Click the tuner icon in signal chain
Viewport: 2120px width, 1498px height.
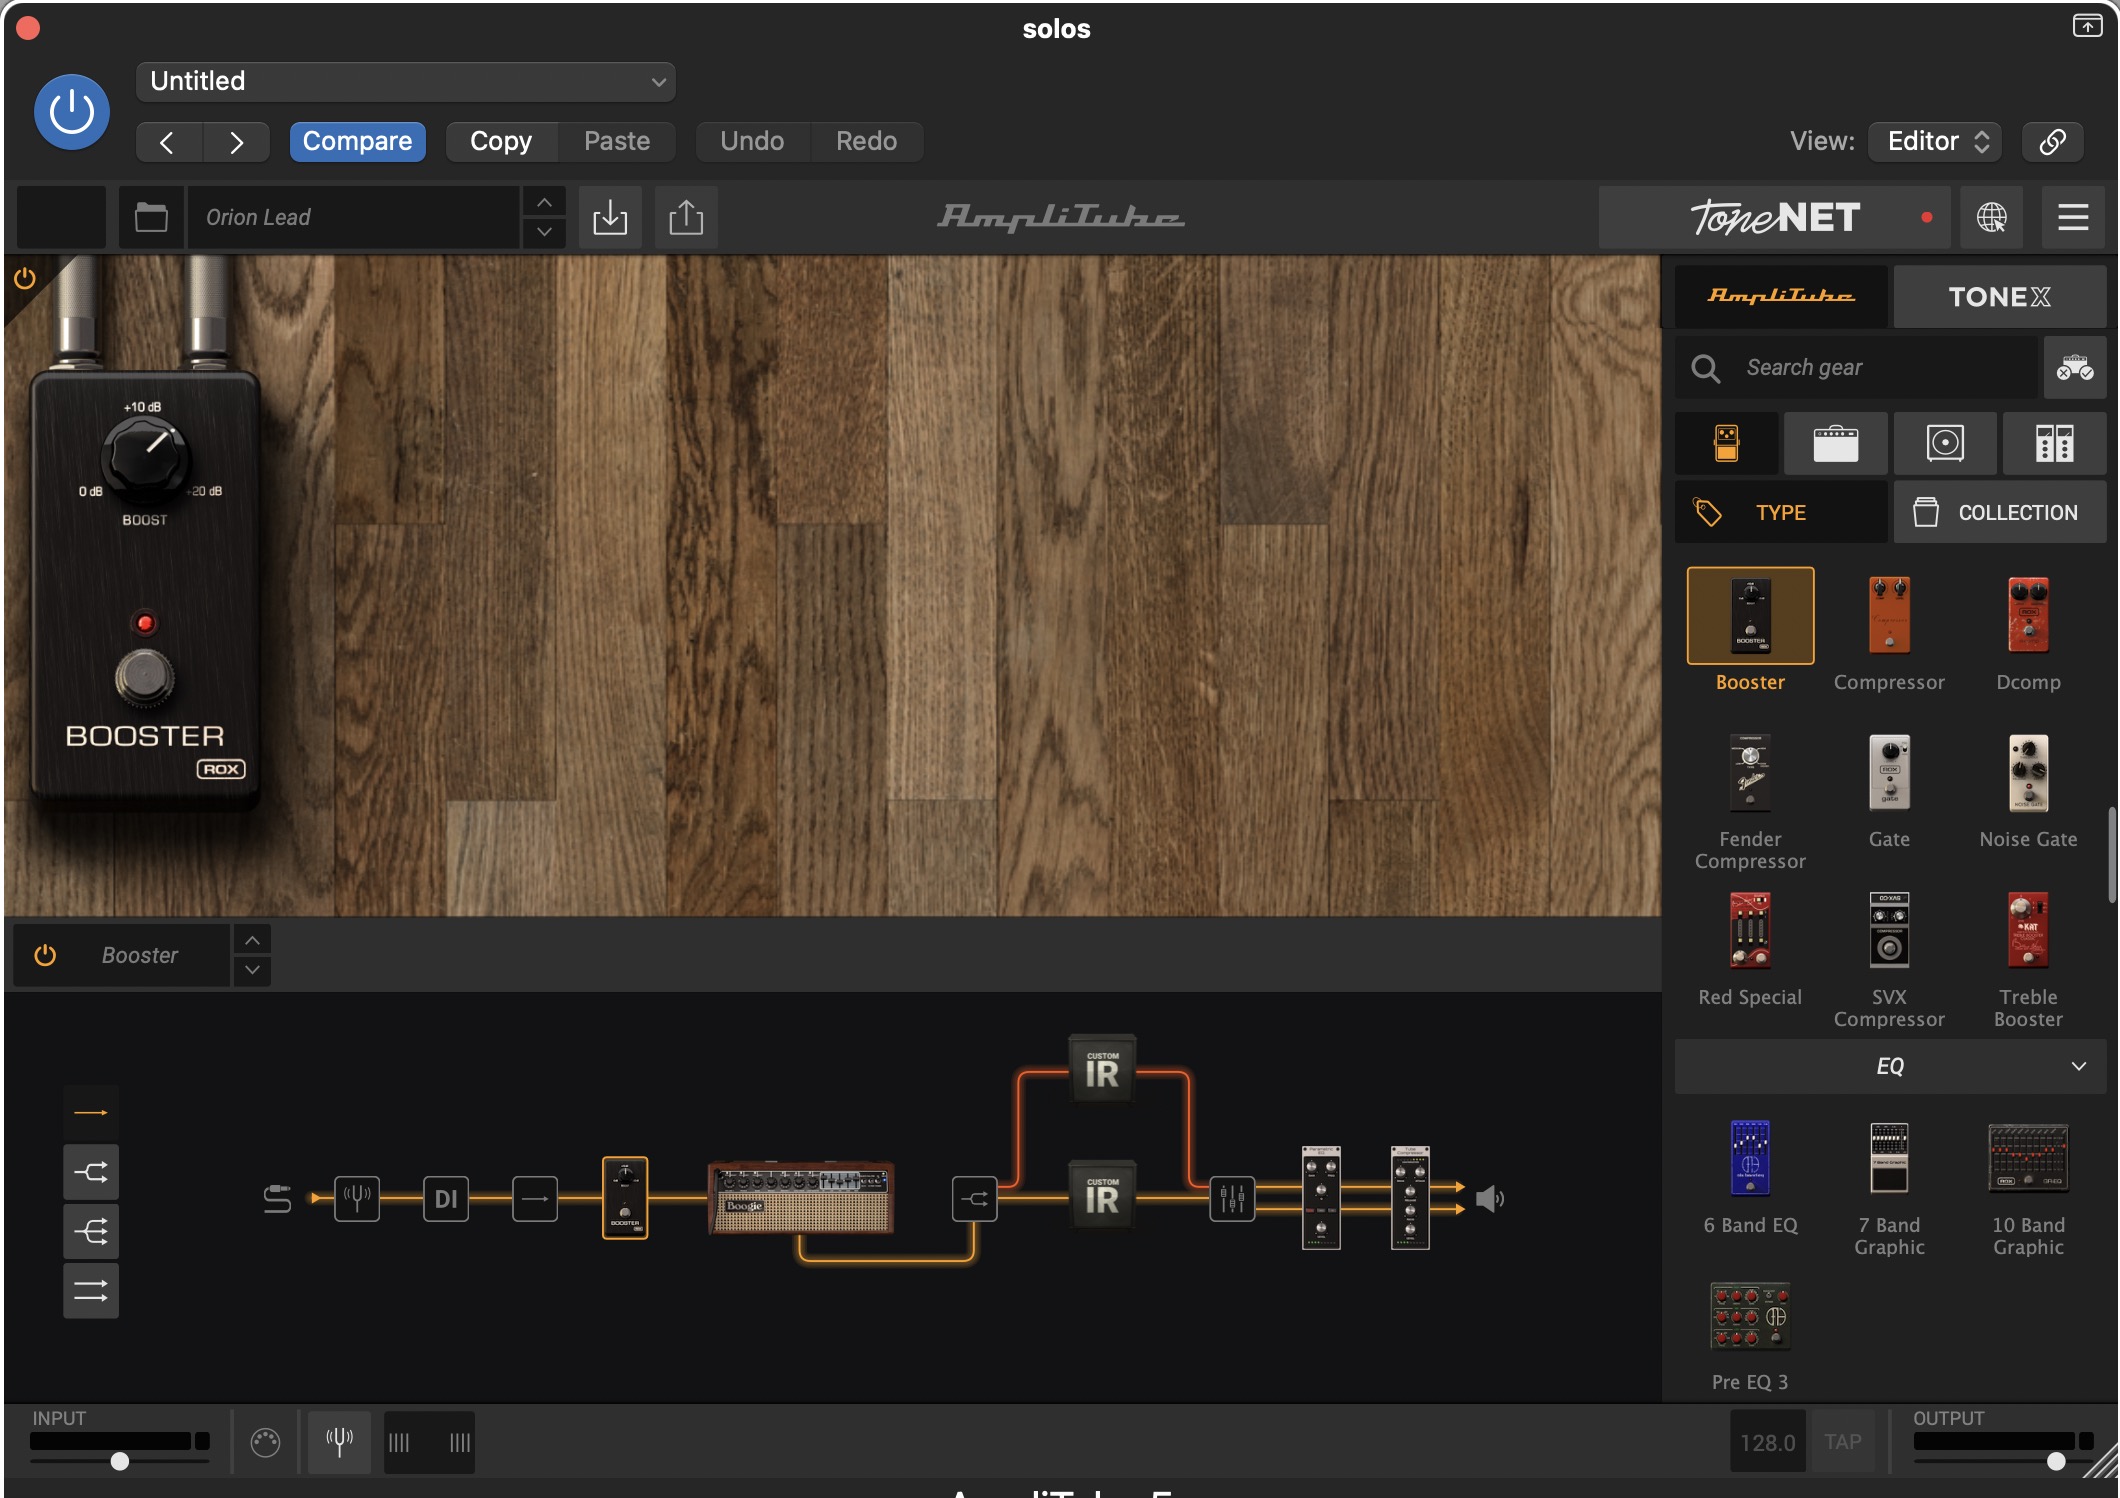point(357,1197)
